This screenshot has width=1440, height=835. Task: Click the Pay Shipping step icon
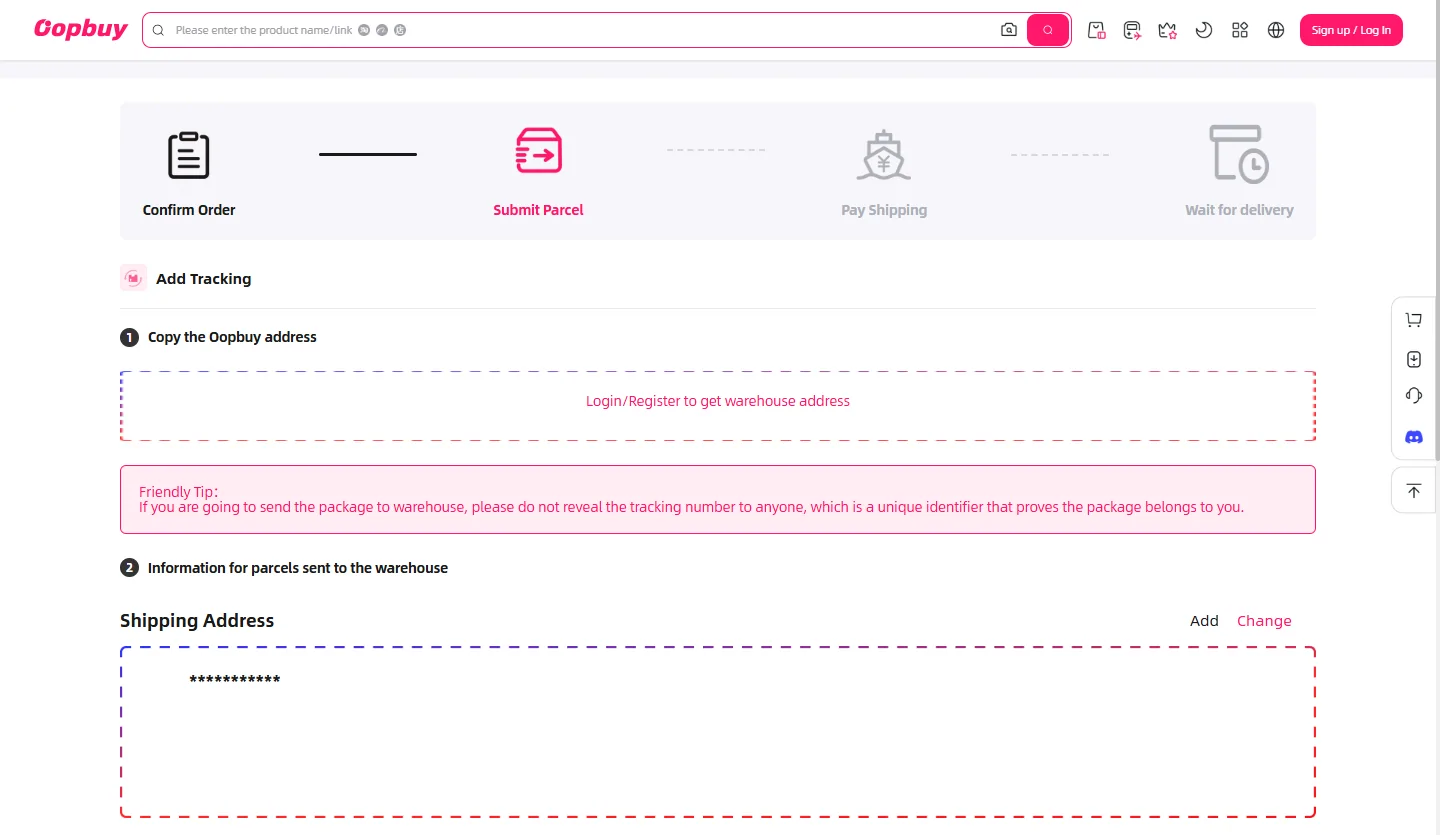(x=884, y=155)
